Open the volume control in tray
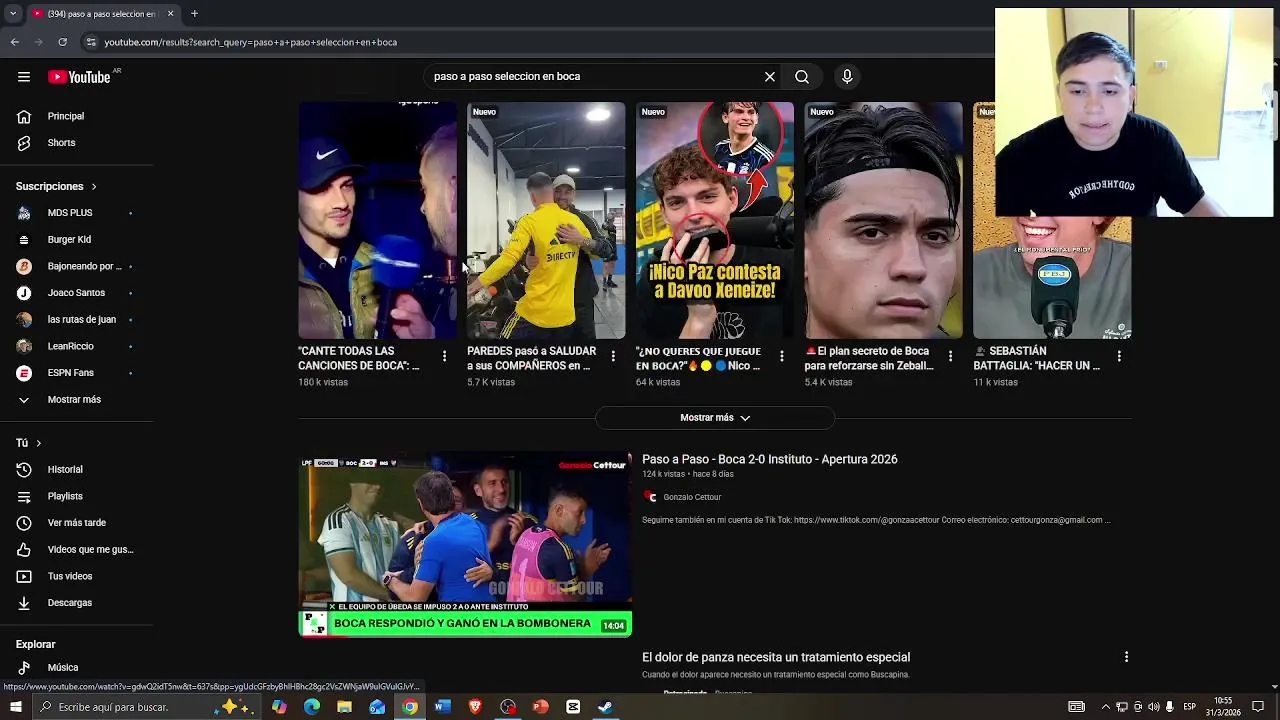The height and width of the screenshot is (720, 1280). pos(1153,707)
